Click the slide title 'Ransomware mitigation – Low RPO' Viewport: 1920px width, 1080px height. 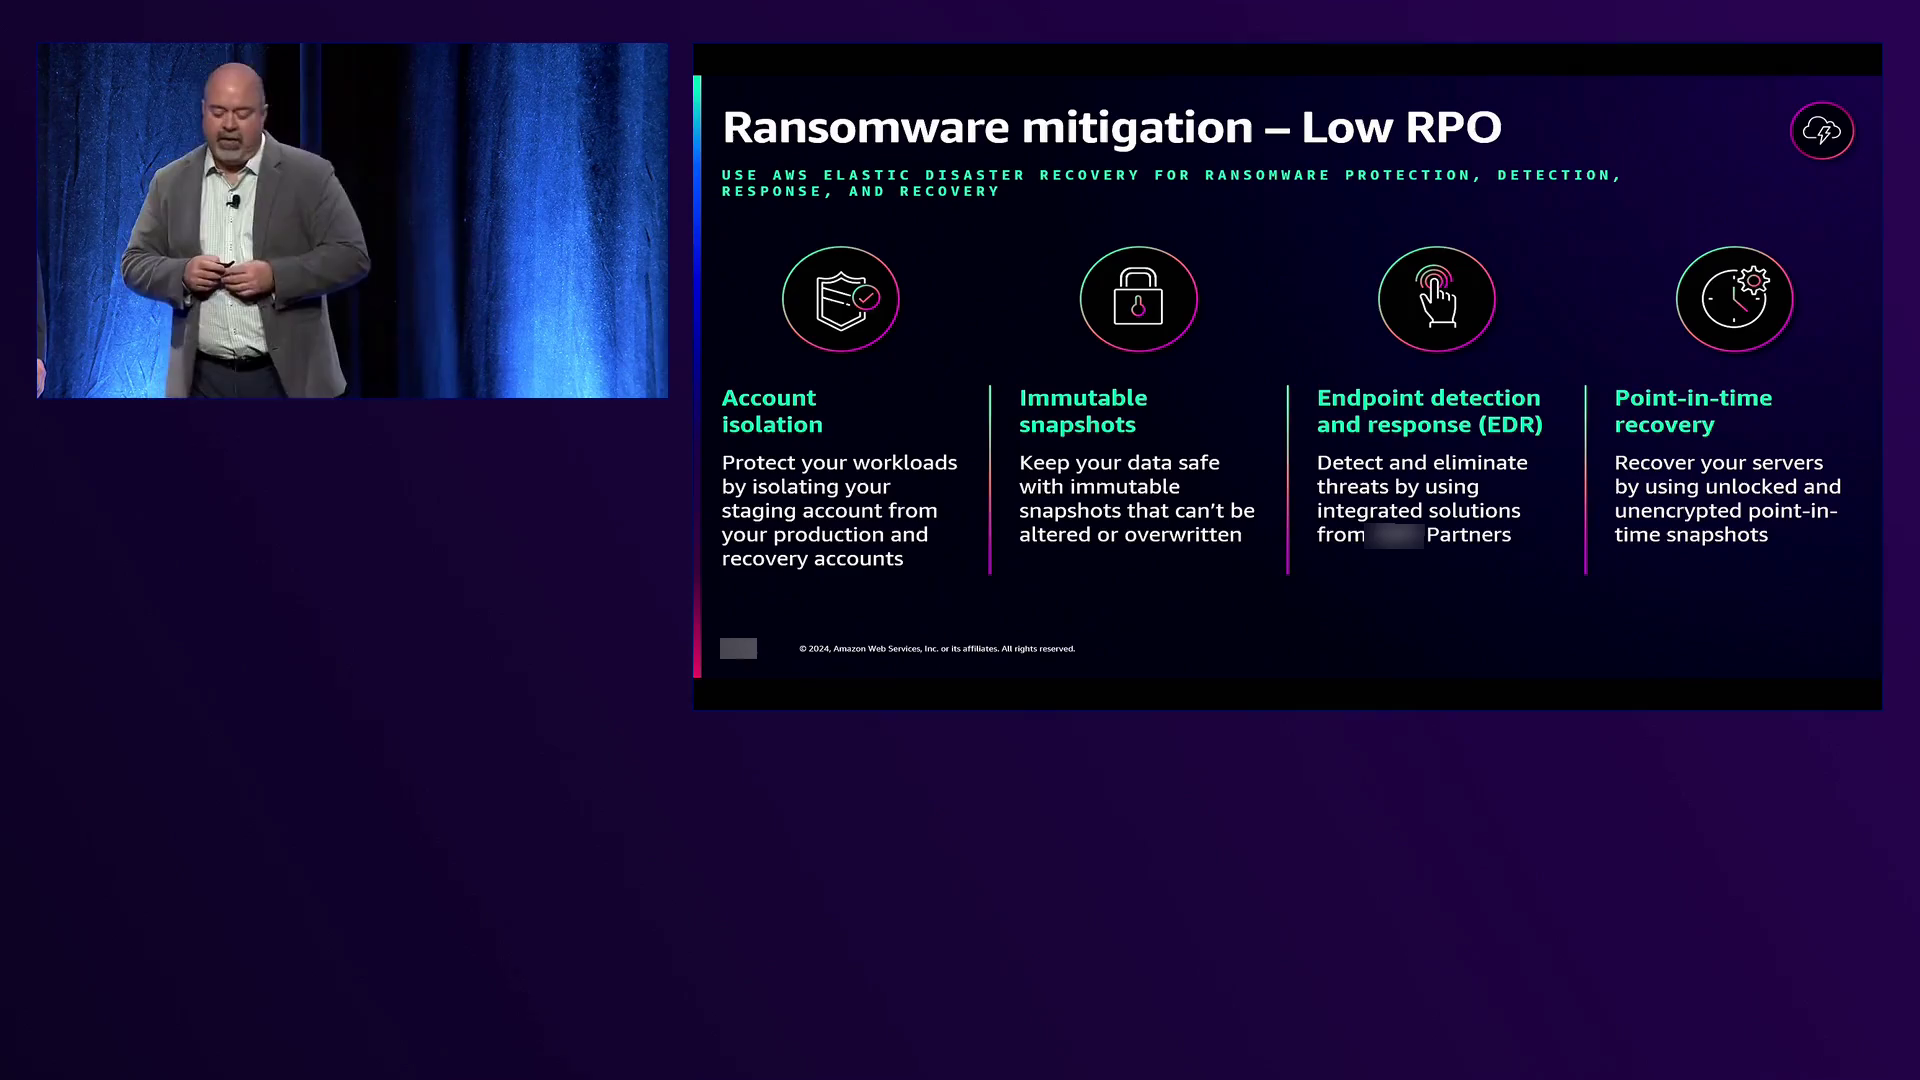tap(1112, 127)
